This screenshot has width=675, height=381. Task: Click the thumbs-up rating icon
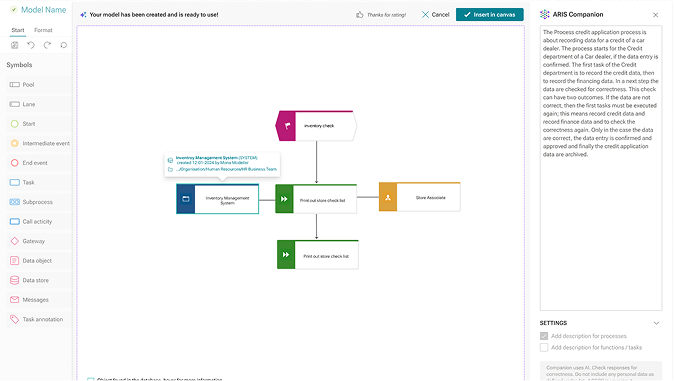click(x=359, y=15)
